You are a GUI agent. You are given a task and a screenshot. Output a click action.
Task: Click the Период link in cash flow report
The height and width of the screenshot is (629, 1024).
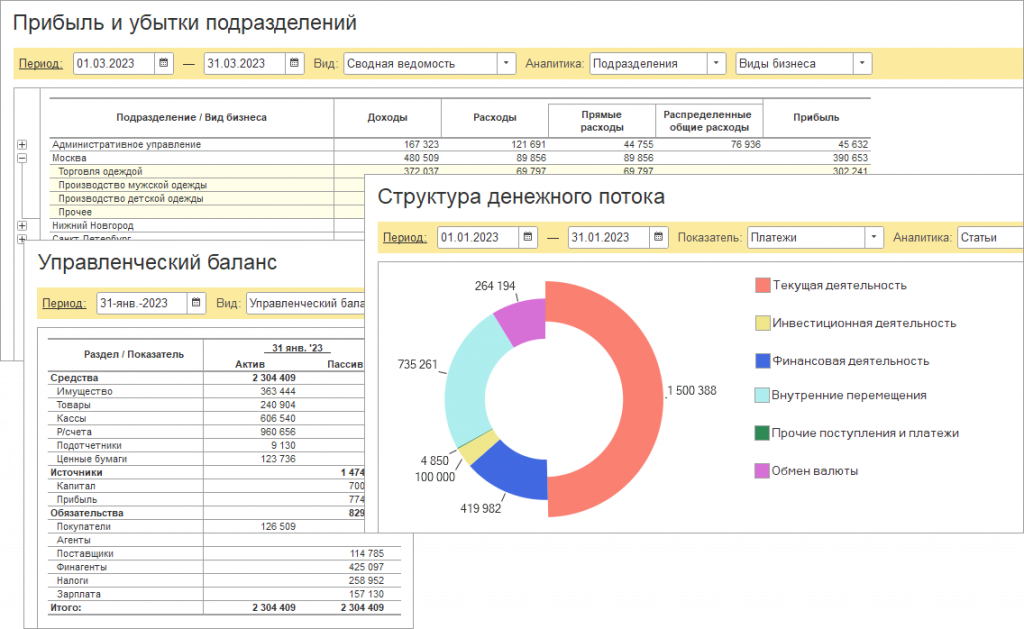[405, 237]
